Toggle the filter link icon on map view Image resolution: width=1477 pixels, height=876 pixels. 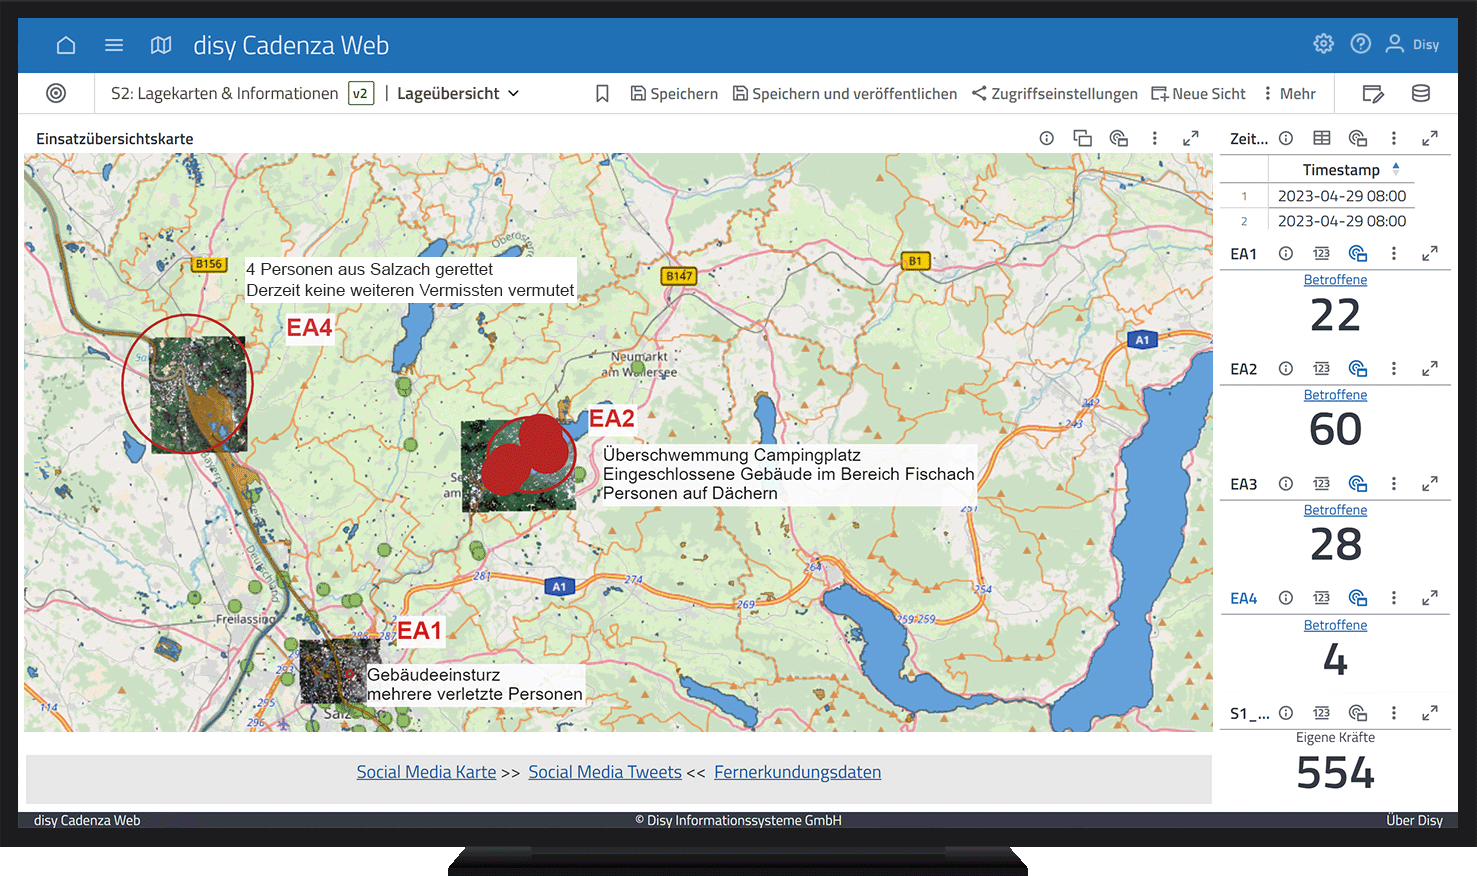pyautogui.click(x=1118, y=139)
